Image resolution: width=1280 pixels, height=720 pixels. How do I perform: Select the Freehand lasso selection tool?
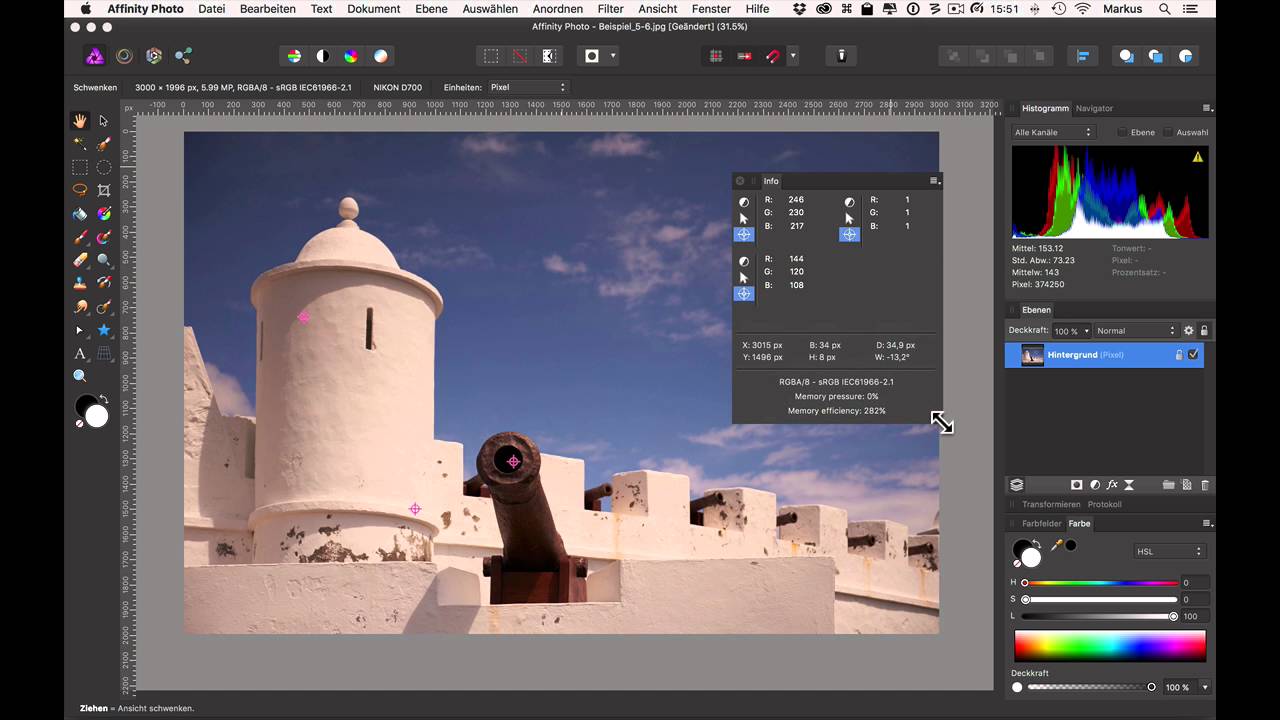80,190
